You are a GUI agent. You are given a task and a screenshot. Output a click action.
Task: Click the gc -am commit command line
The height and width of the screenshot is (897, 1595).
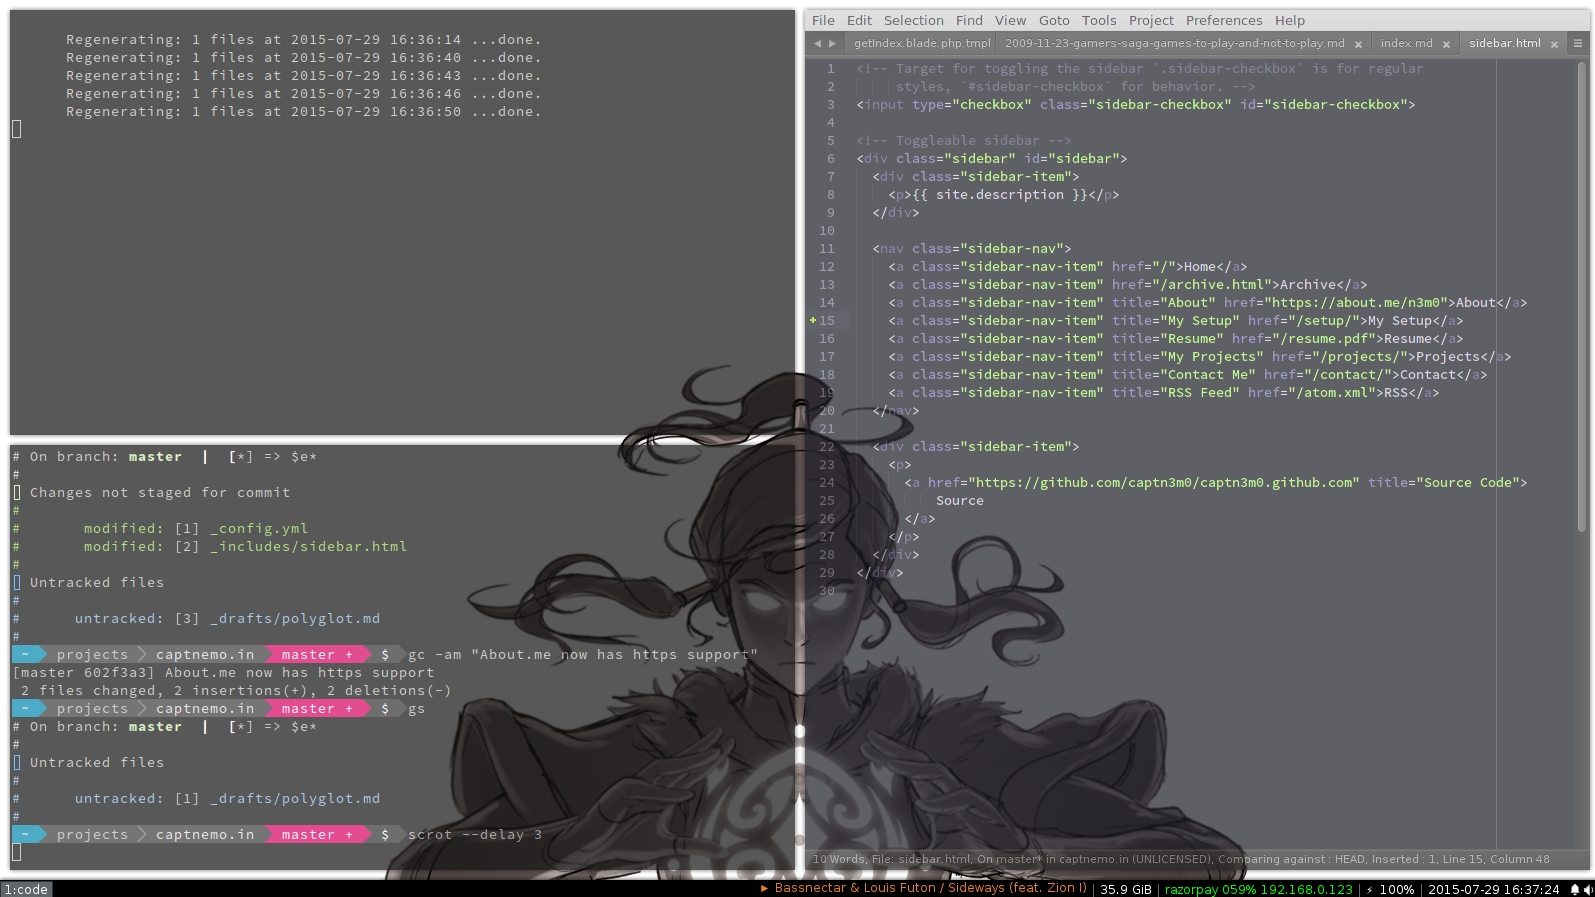(583, 655)
